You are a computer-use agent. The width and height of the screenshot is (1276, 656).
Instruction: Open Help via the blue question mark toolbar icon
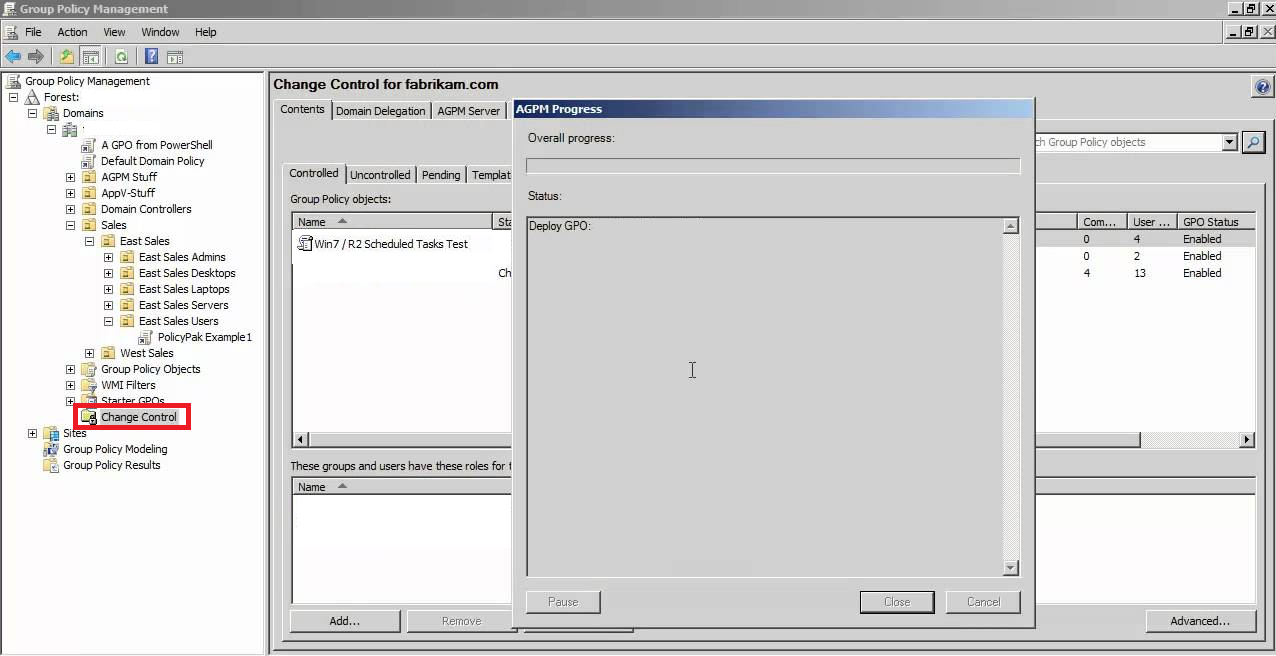152,57
